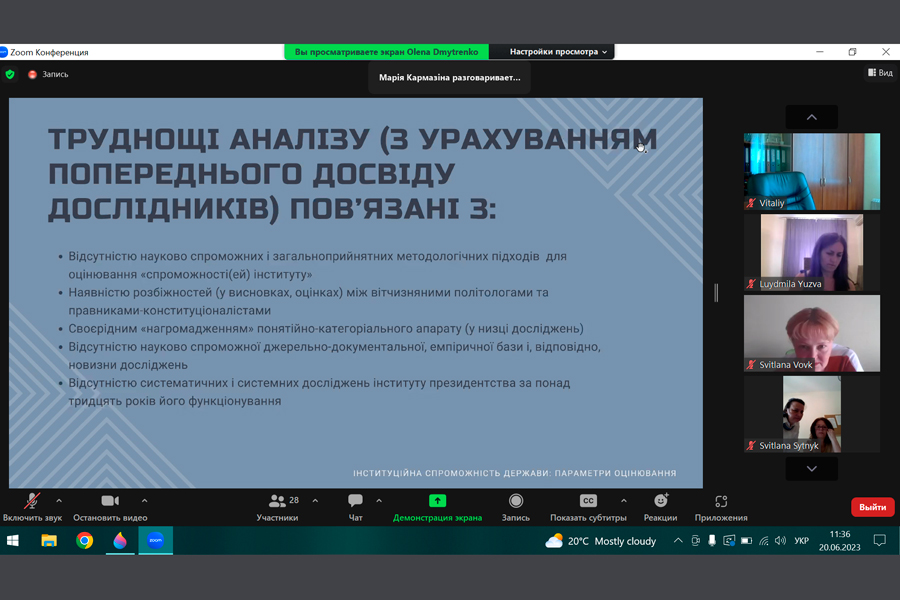Click Марія Кармазіна разговаривает speaker label
The width and height of the screenshot is (900, 600).
(449, 78)
